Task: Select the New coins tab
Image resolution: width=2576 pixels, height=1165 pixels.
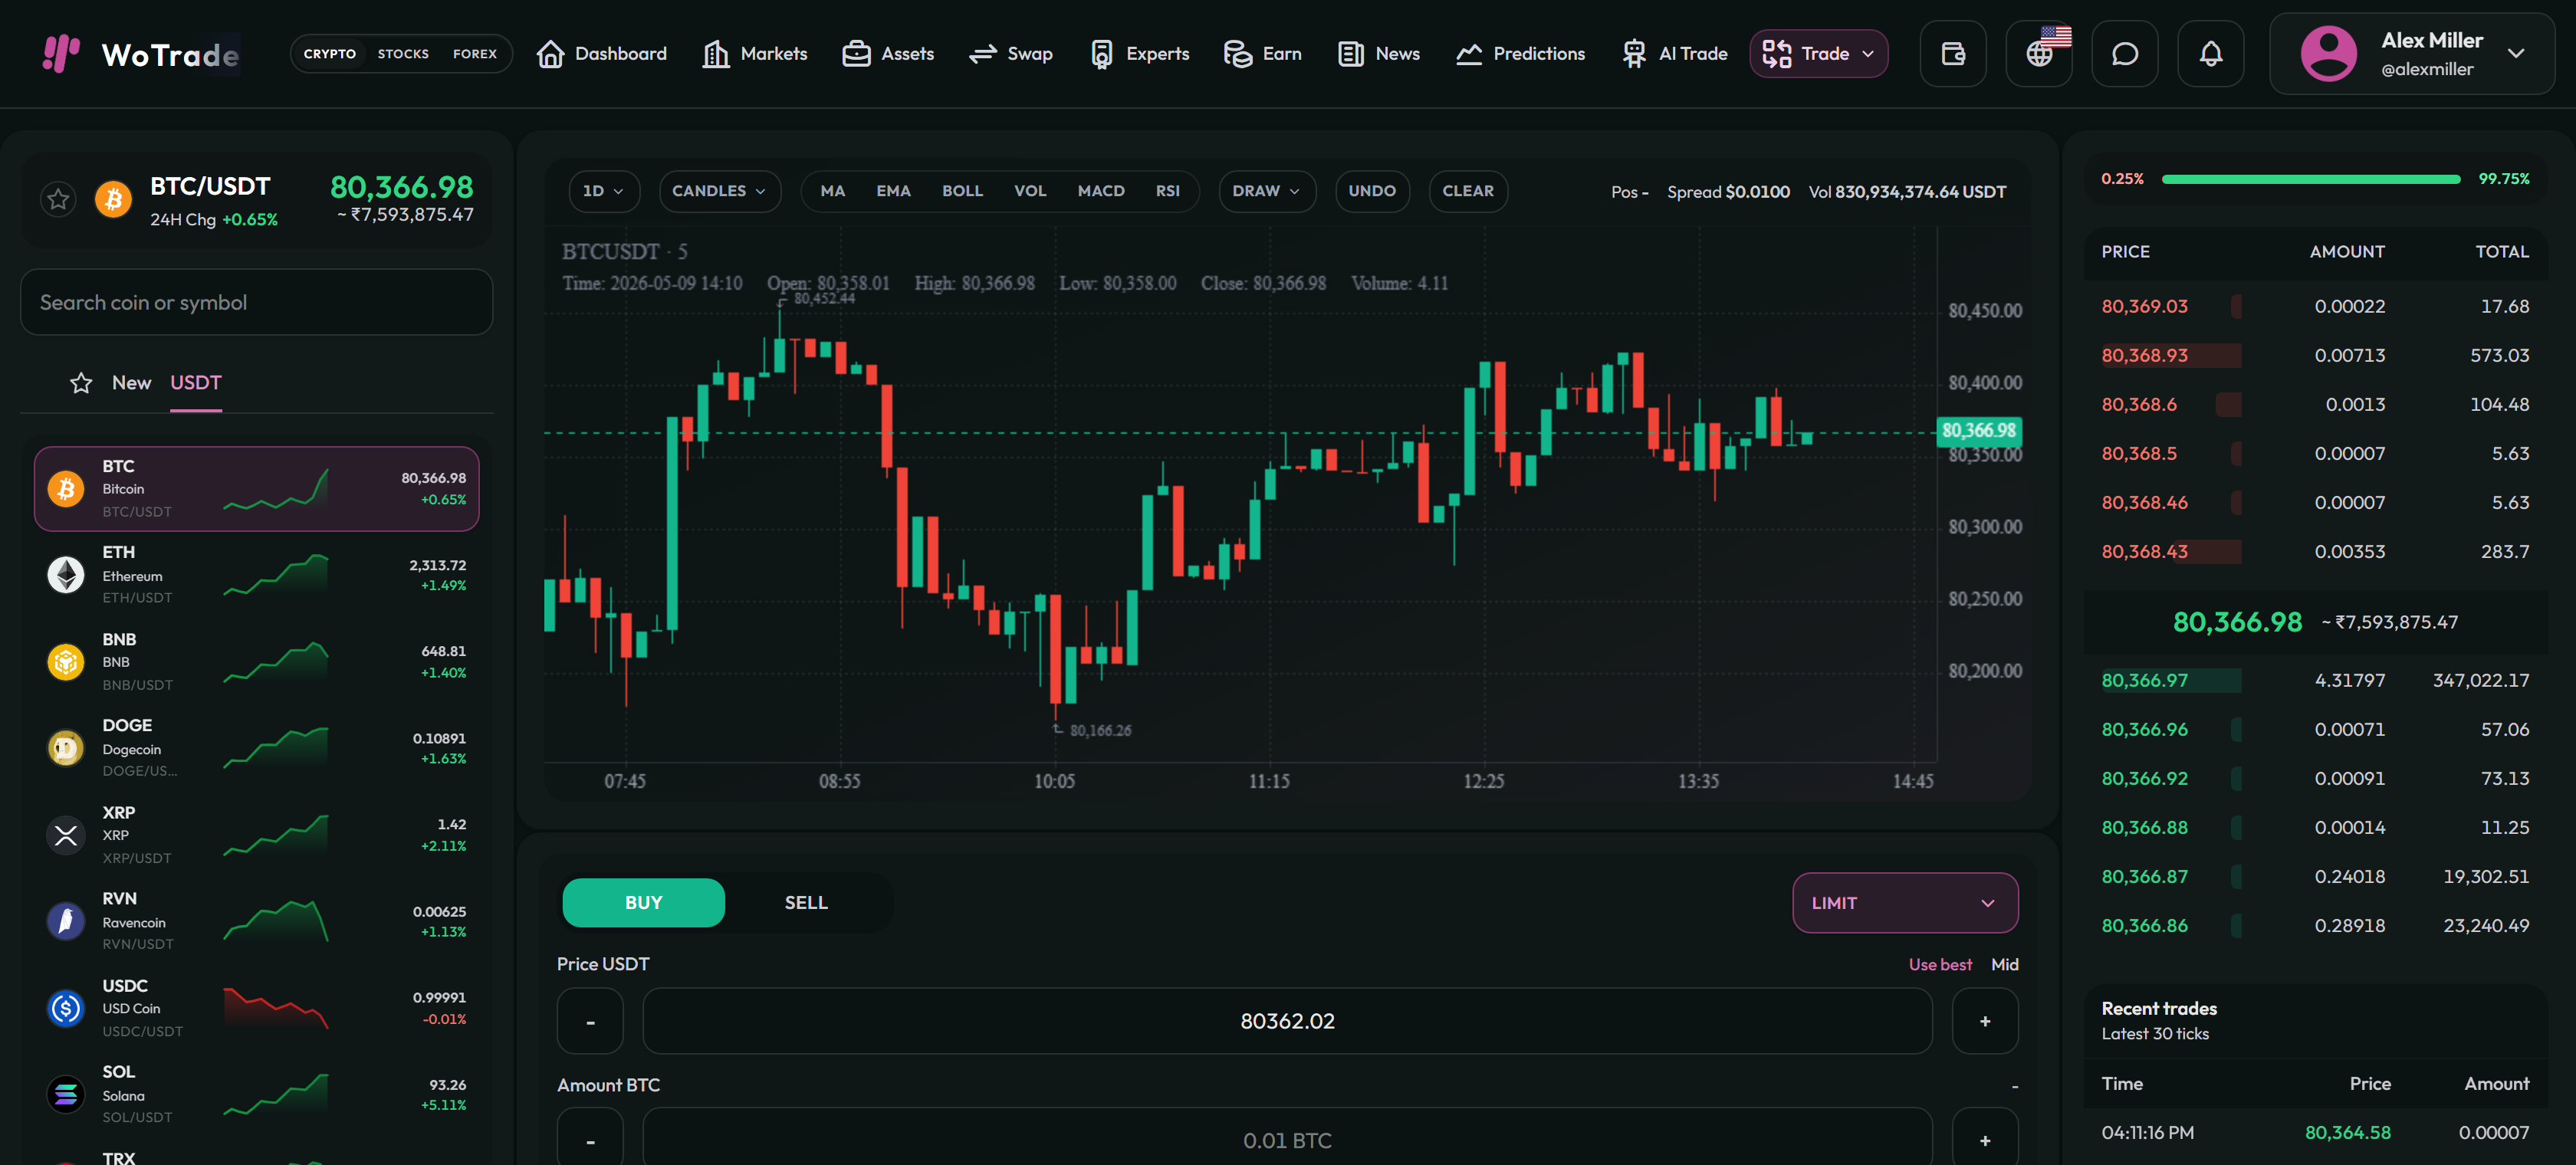Action: 132,383
